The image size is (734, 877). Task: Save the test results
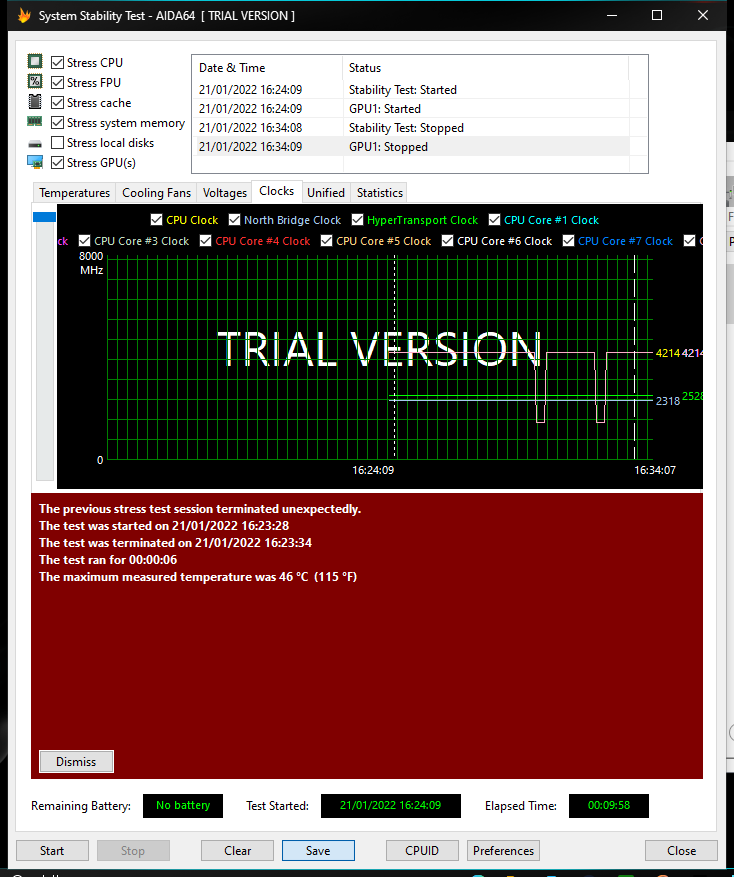(318, 850)
